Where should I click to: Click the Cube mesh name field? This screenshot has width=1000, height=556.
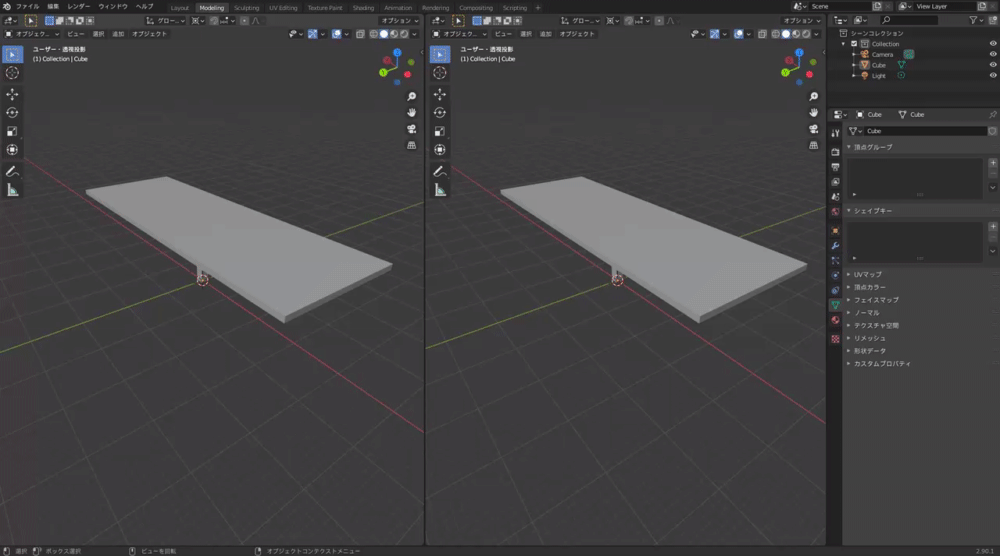pyautogui.click(x=922, y=131)
